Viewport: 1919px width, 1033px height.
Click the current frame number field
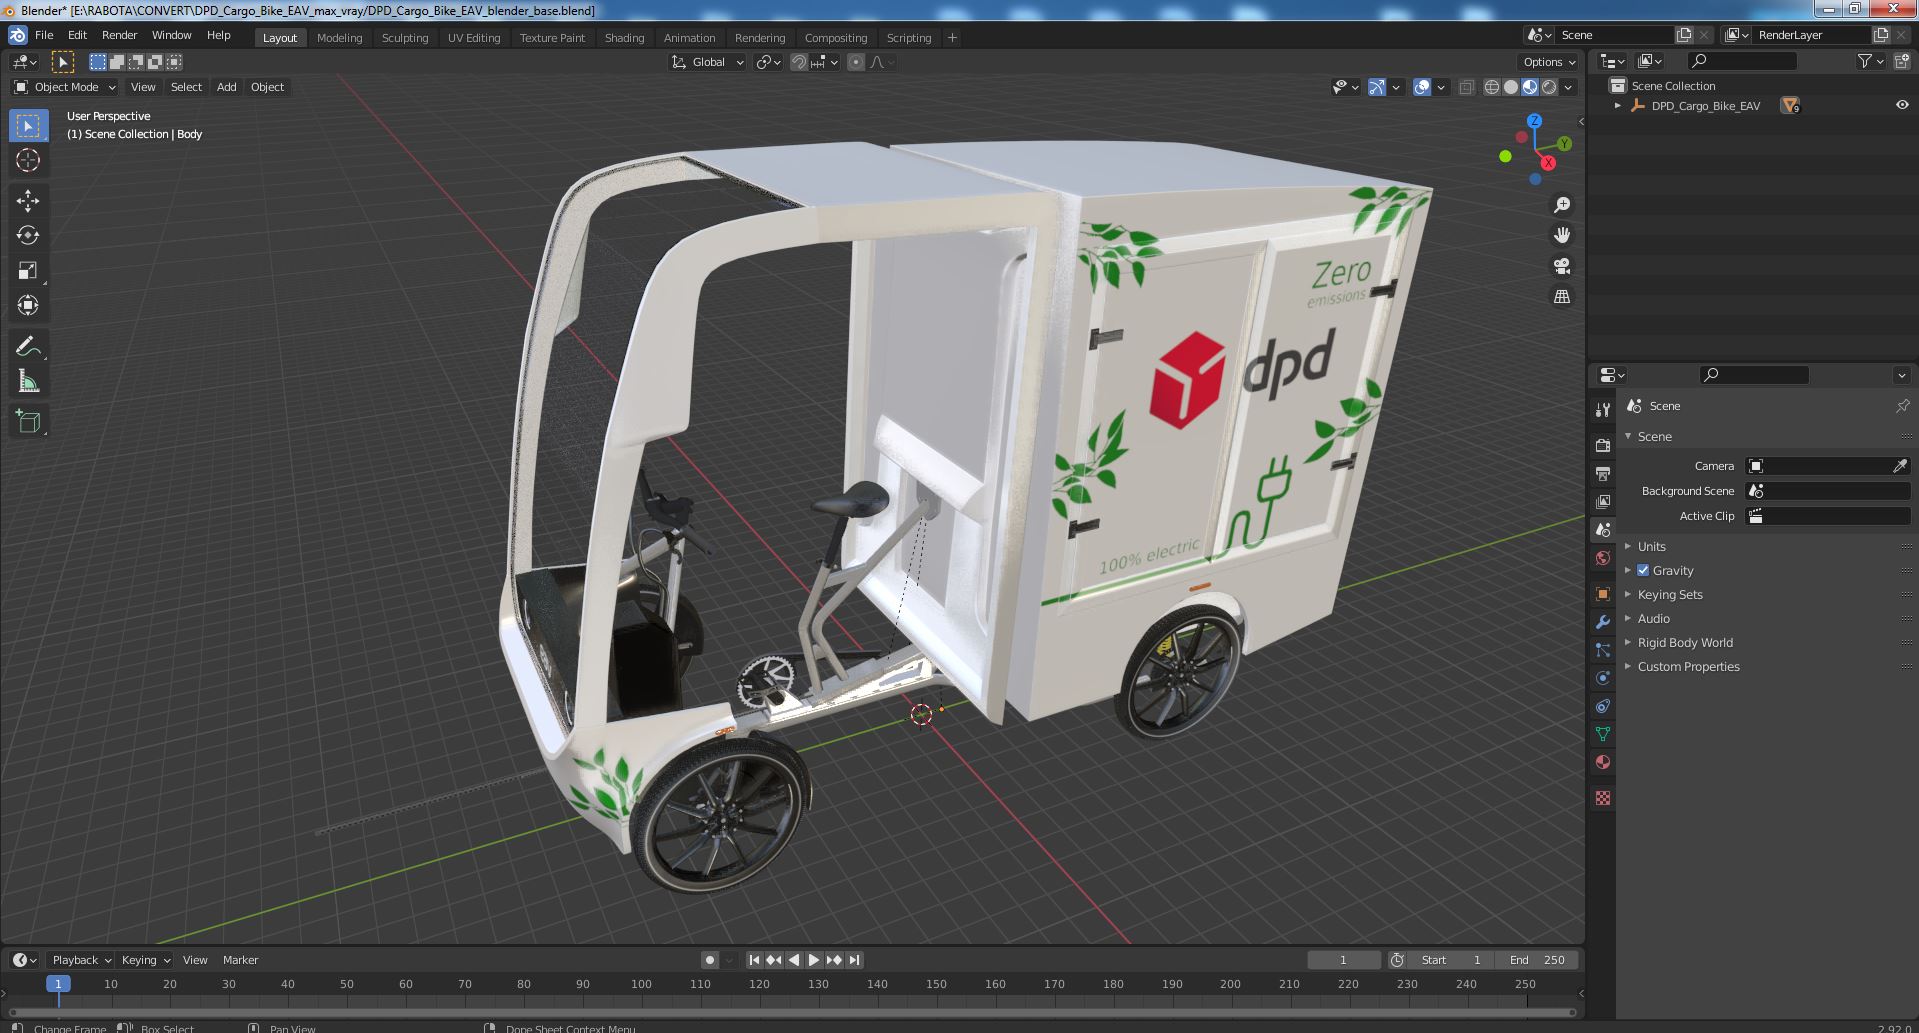coord(1343,960)
